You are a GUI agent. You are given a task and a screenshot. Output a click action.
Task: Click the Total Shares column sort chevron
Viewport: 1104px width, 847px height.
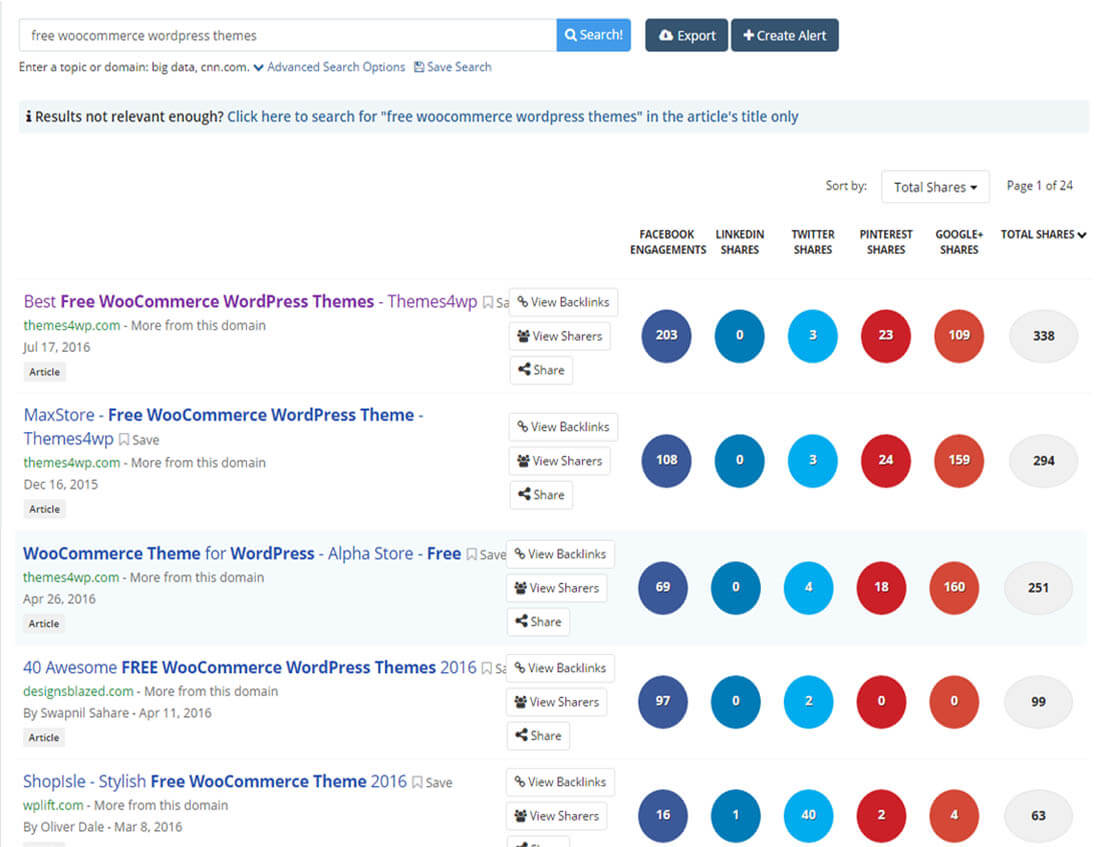(1079, 234)
